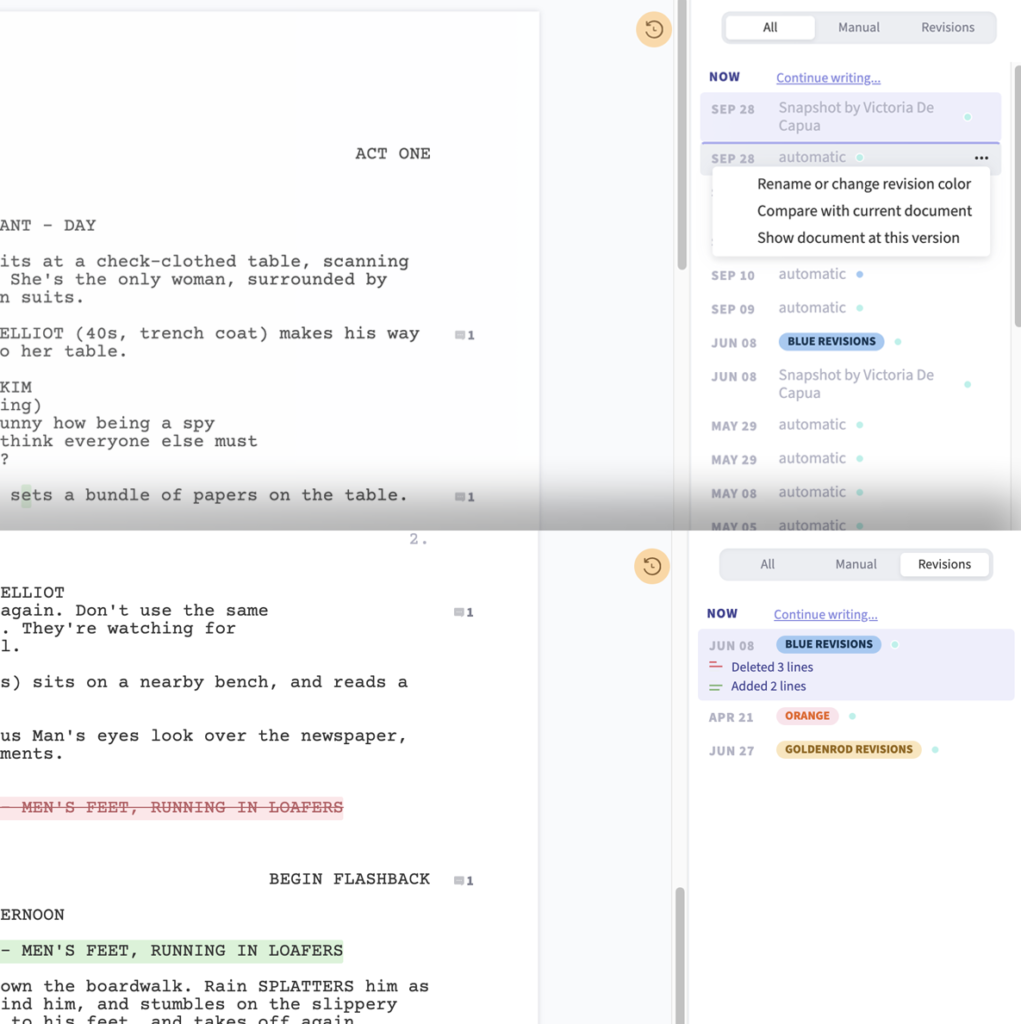Expand the Apr 21 ORANGE revision entry
Viewport: 1021px width, 1024px height.
[x=807, y=716]
